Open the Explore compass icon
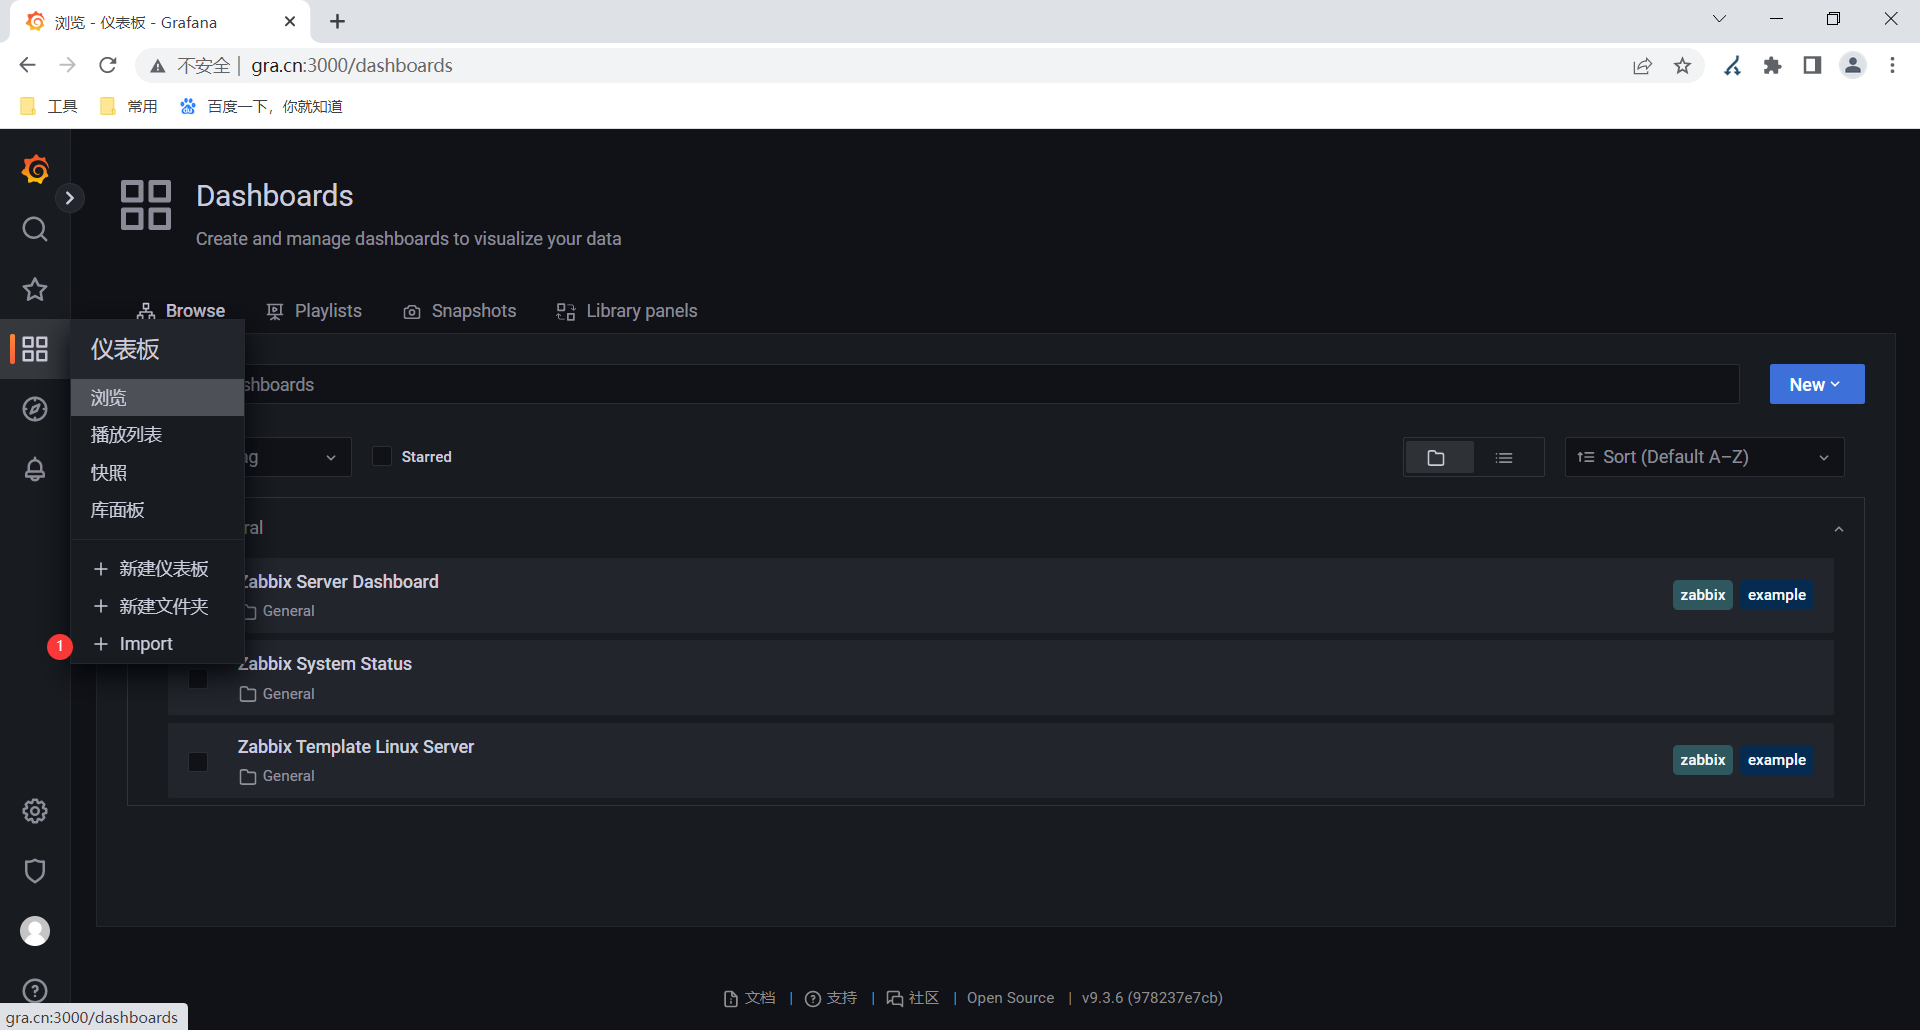1920x1030 pixels. pos(35,409)
